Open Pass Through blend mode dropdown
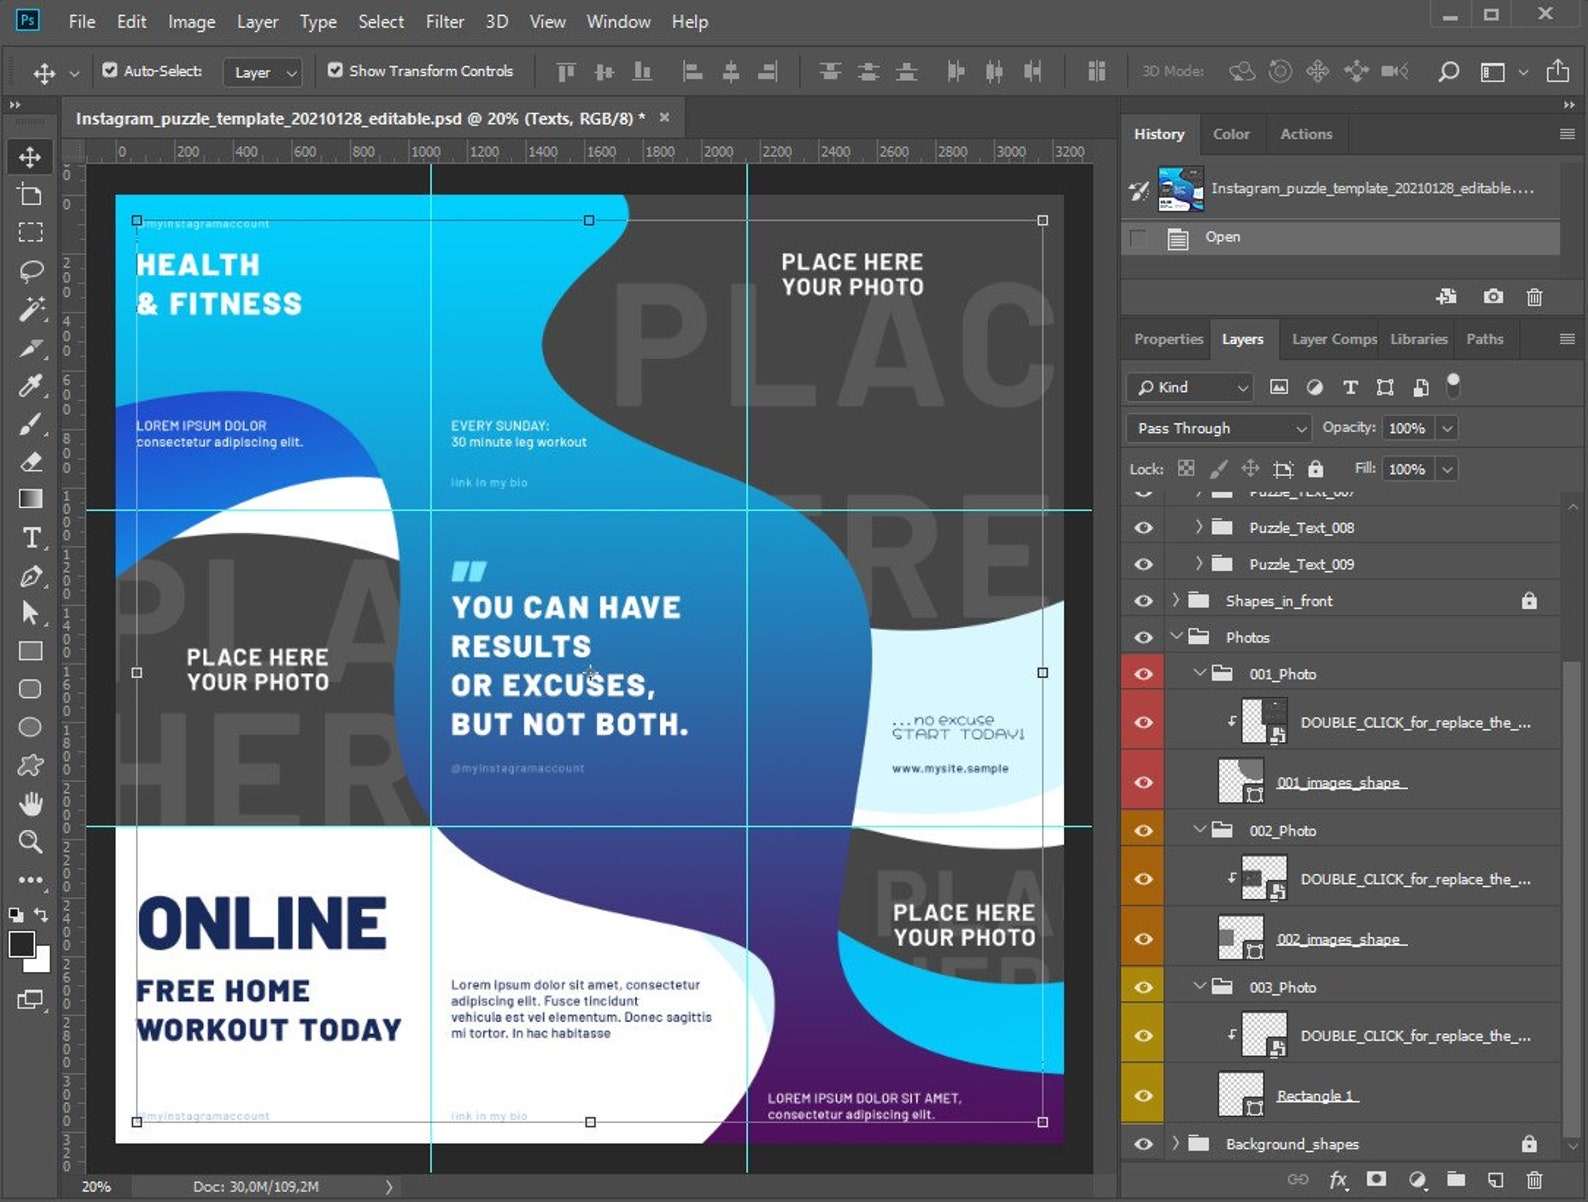 (x=1218, y=428)
